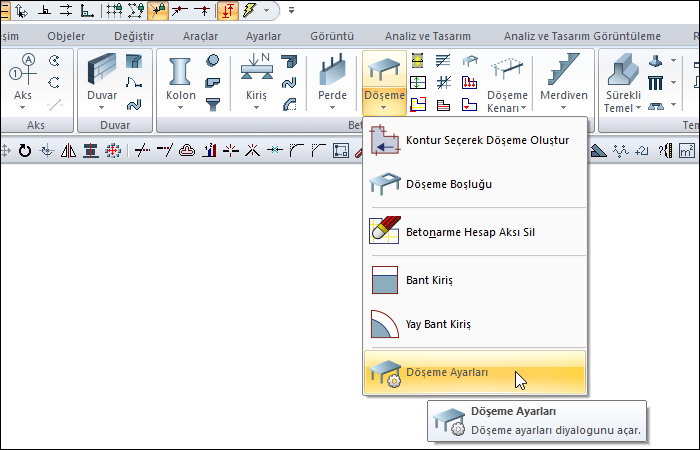This screenshot has height=450, width=700.
Task: Choose Betonarme Hesap Aksı Sil entry
Action: [475, 232]
